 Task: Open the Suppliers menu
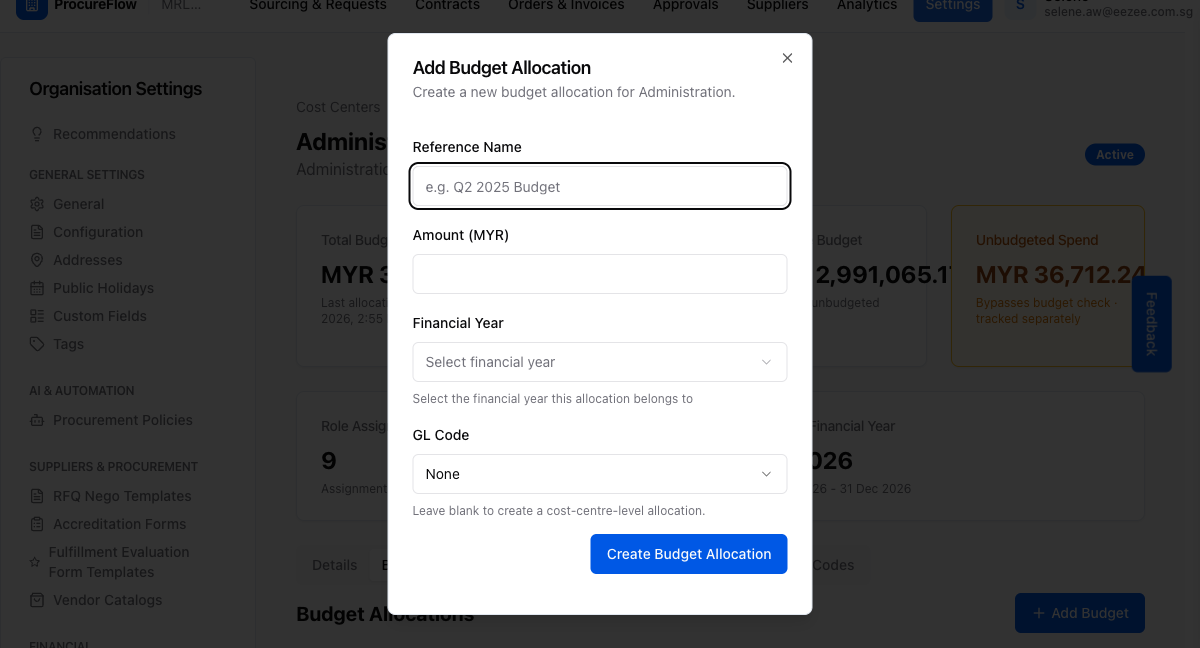[777, 6]
